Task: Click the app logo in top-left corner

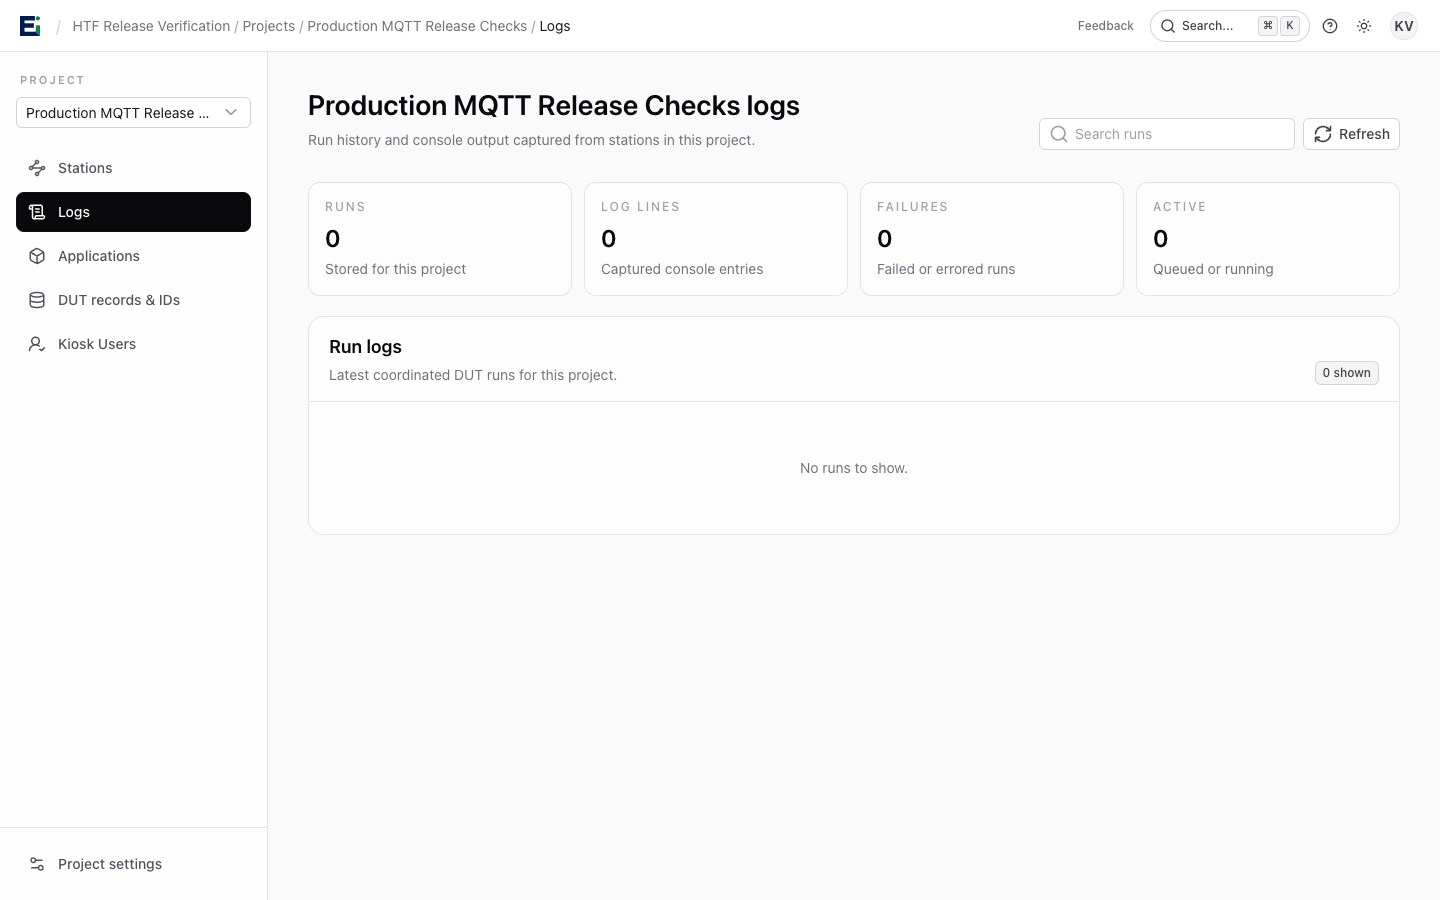Action: click(30, 26)
